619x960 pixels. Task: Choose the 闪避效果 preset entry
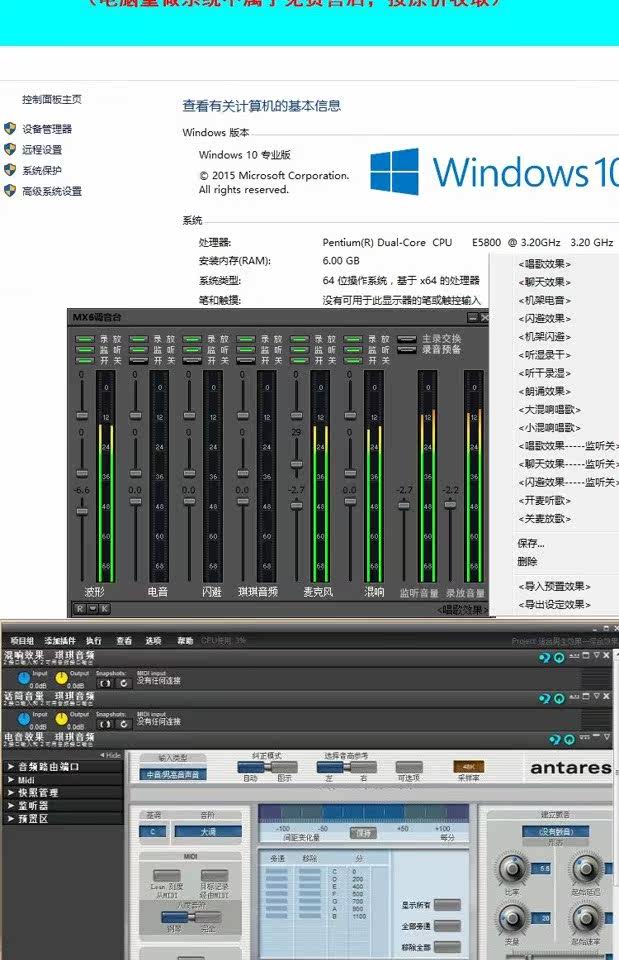[x=545, y=318]
